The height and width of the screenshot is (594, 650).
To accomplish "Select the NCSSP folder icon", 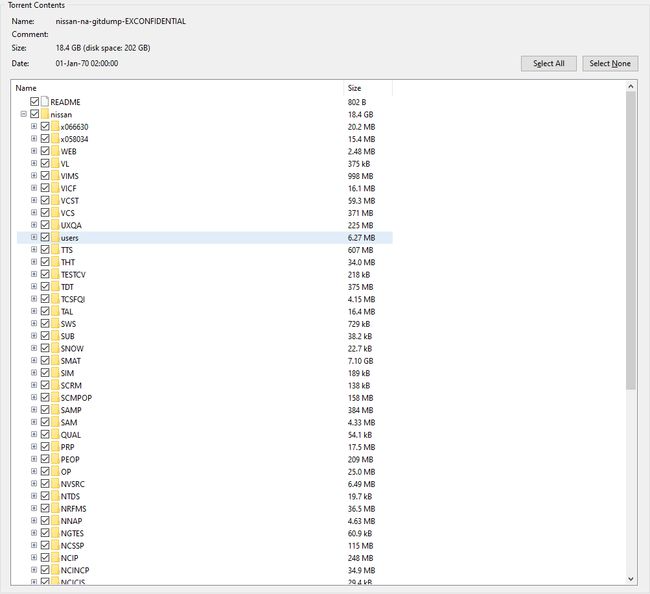I will 56,546.
